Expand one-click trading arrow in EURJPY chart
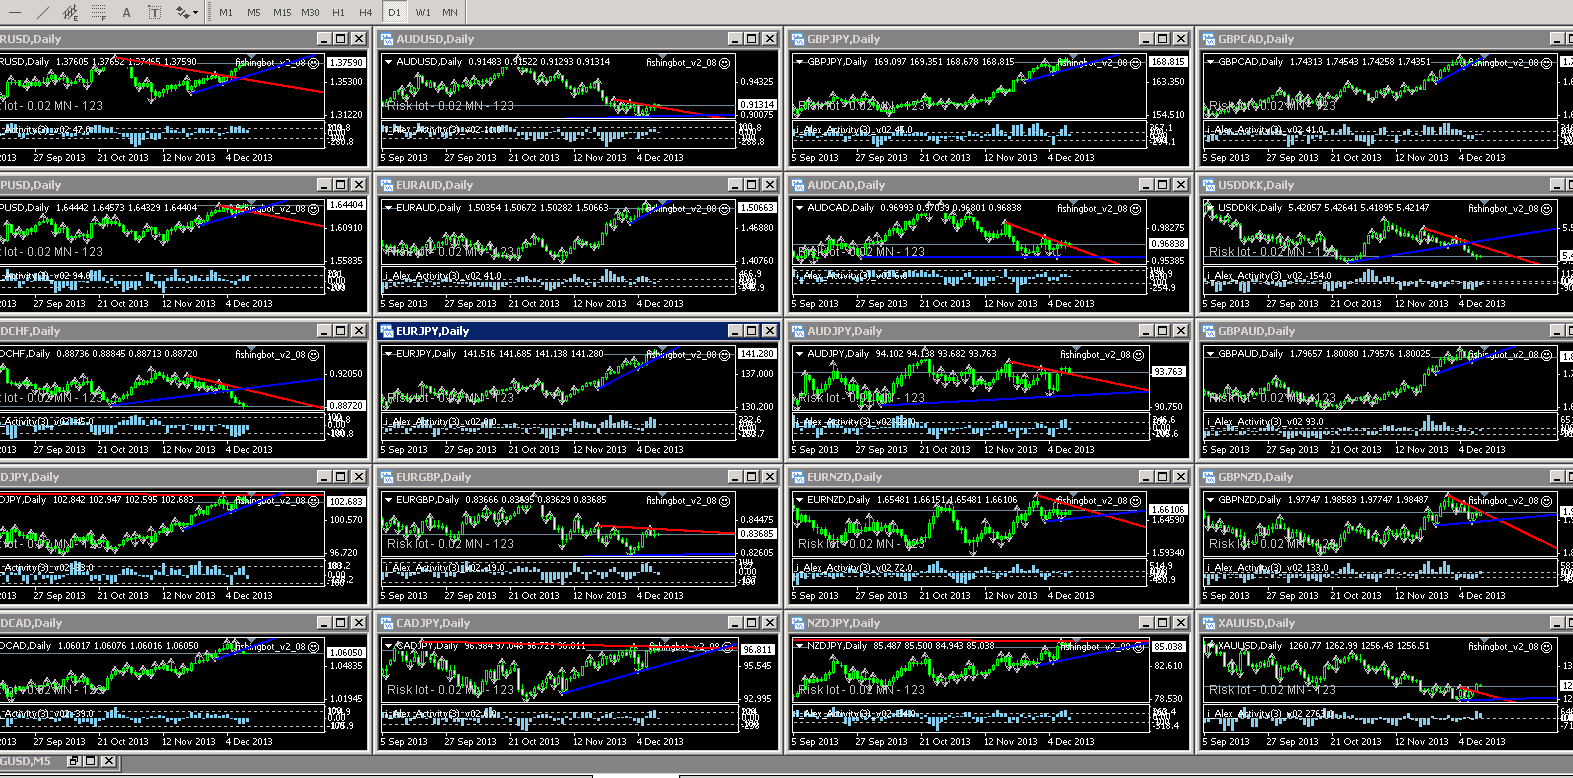The width and height of the screenshot is (1573, 778). [x=389, y=353]
